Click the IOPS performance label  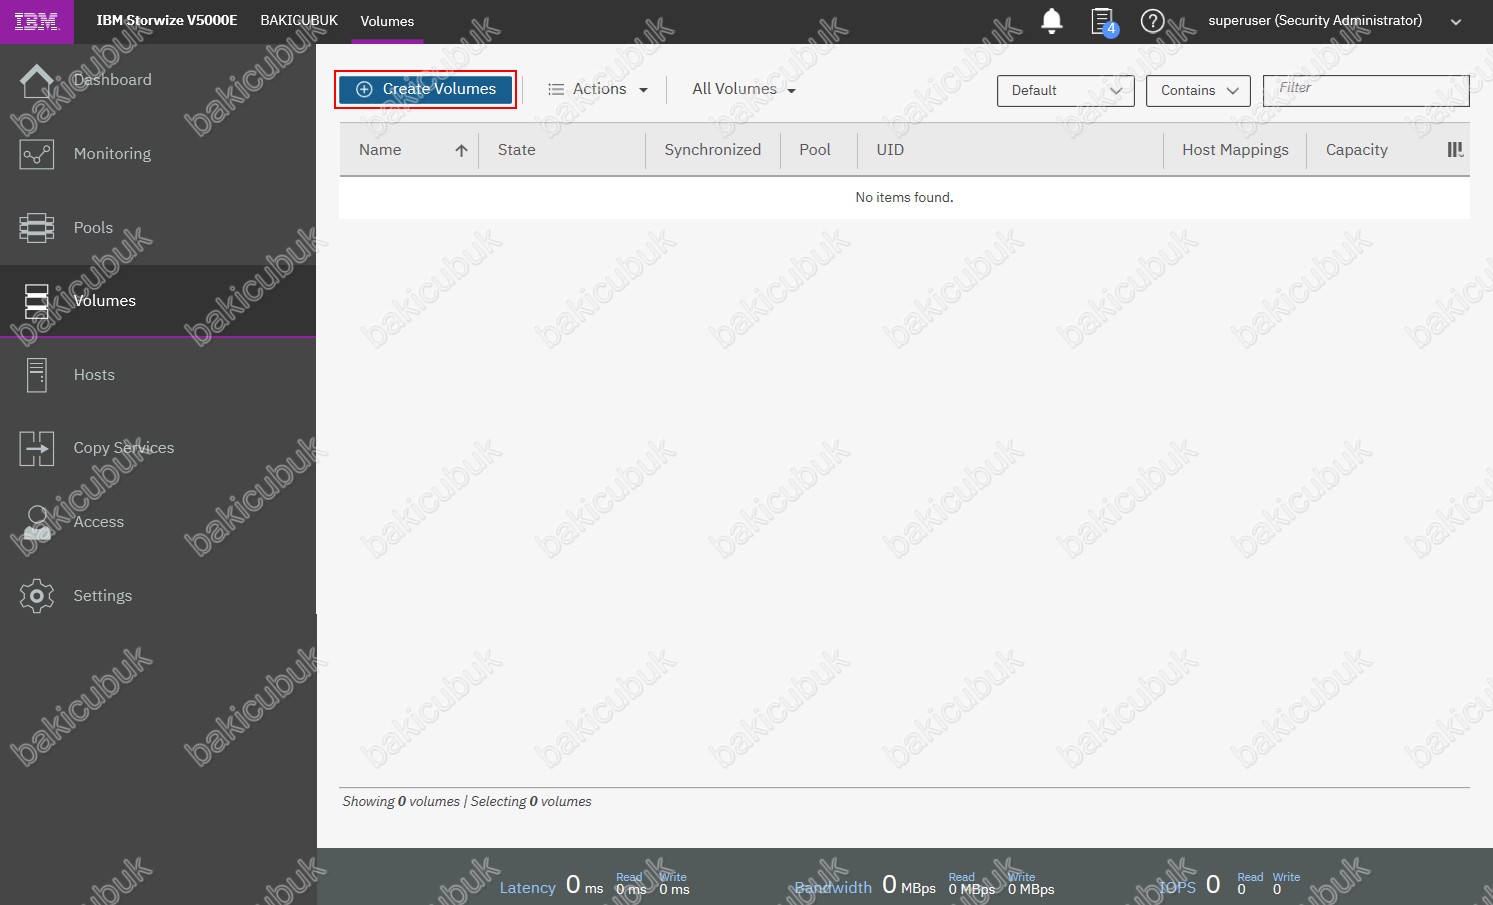(1177, 887)
